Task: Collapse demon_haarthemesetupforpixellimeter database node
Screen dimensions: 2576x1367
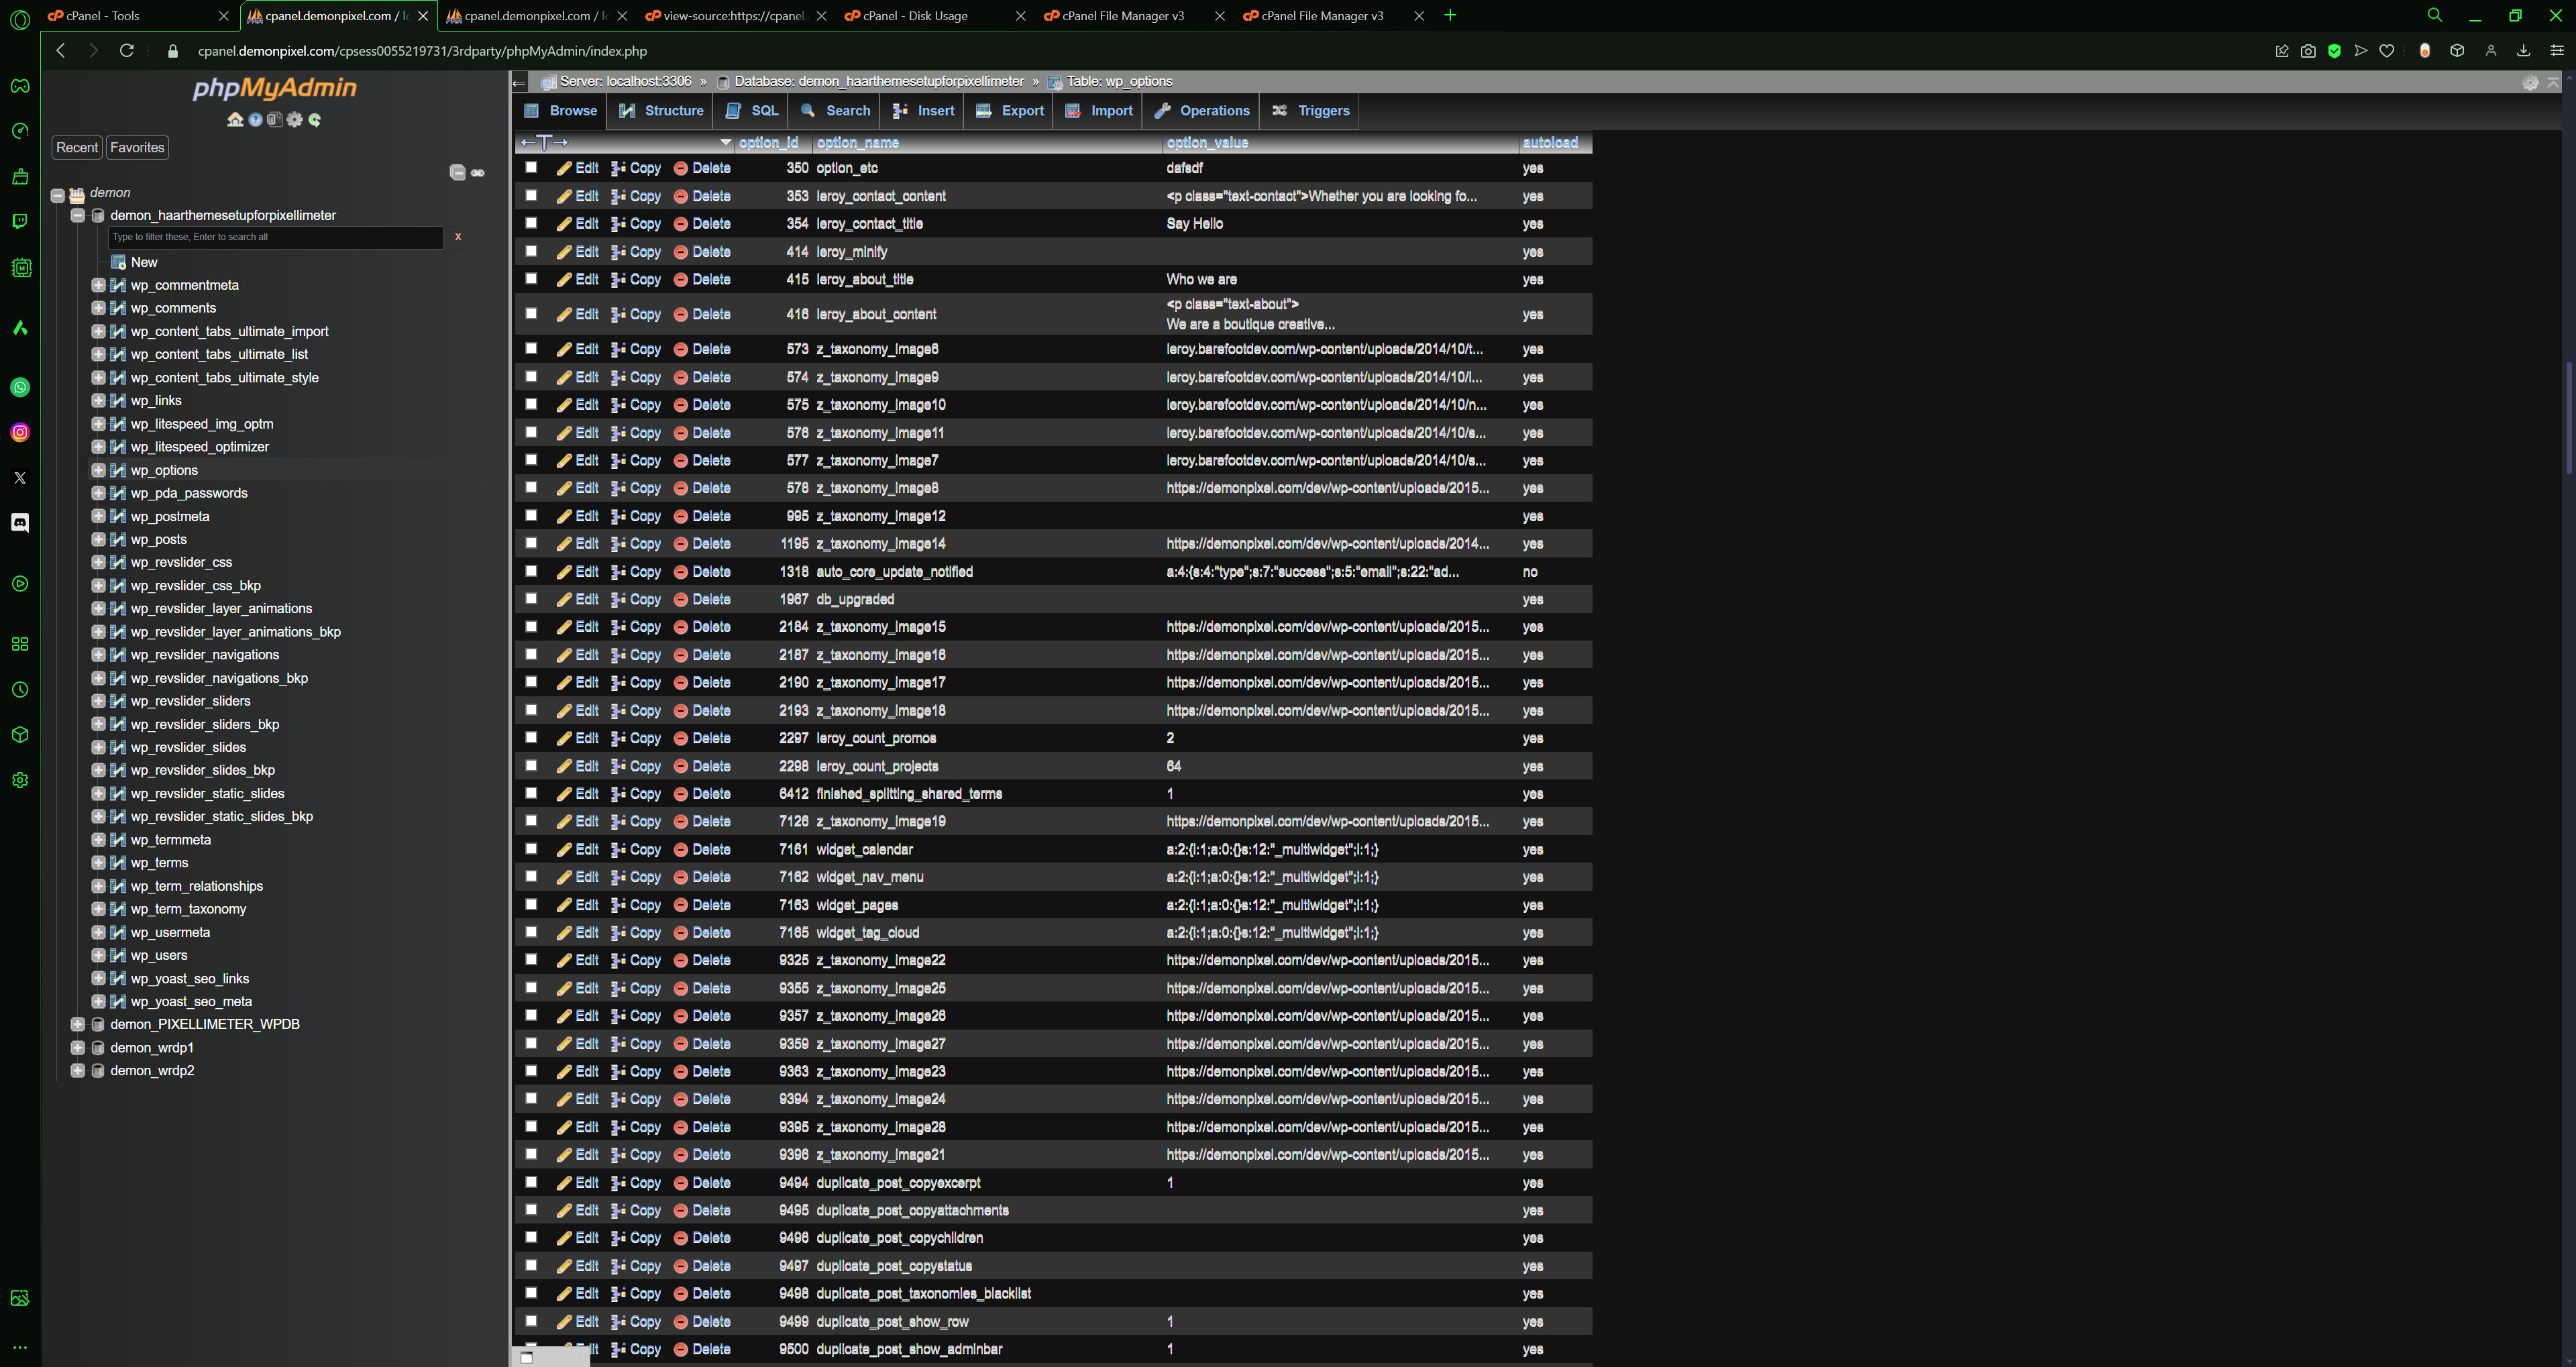Action: point(78,216)
